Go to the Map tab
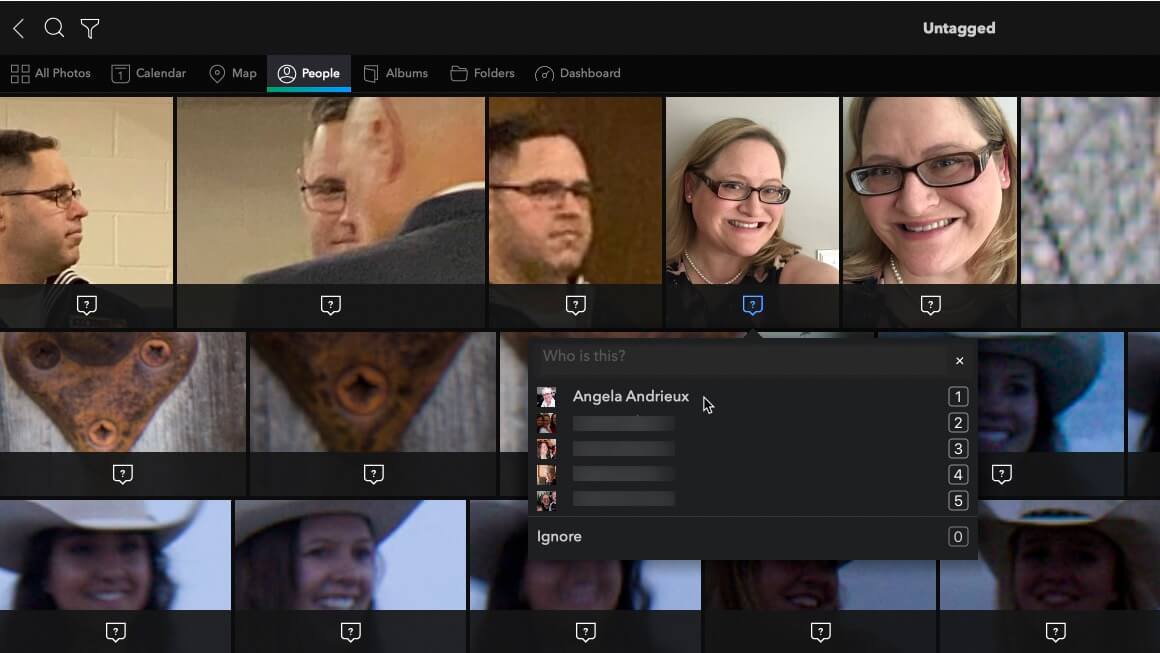This screenshot has height=653, width=1160. coord(232,73)
